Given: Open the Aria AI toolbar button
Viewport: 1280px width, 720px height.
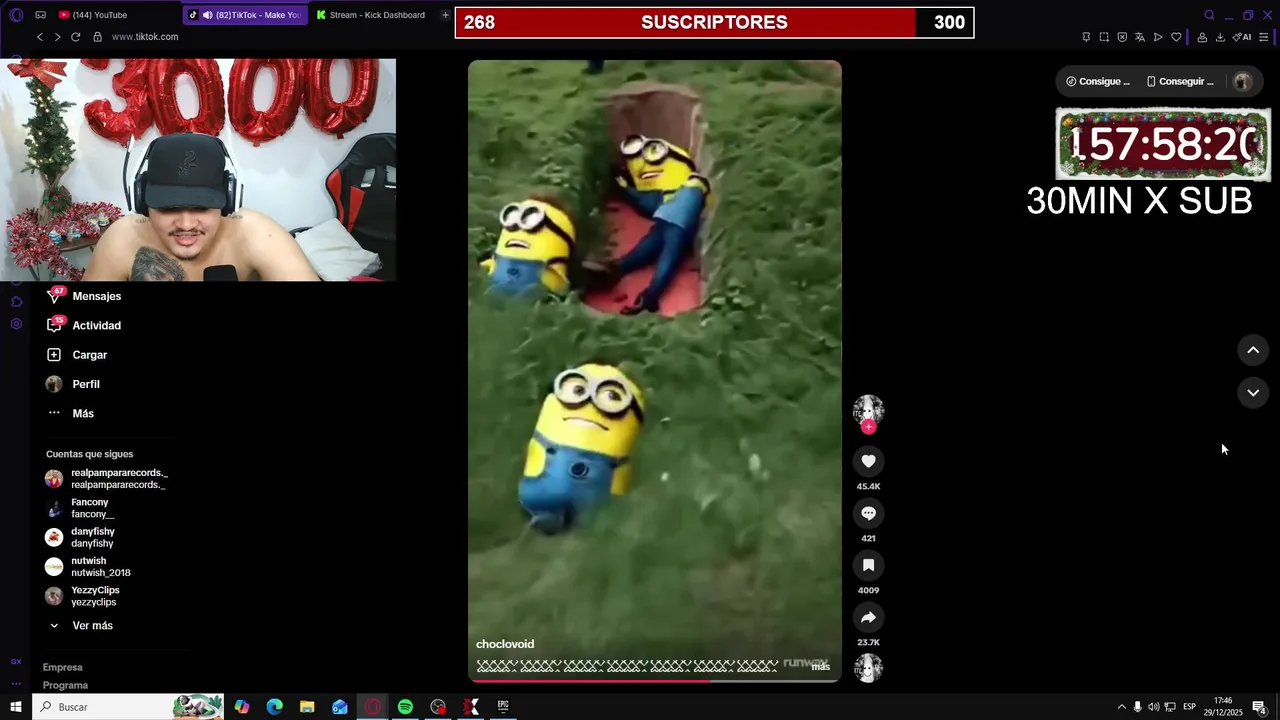Looking at the screenshot, I should coord(1242,37).
